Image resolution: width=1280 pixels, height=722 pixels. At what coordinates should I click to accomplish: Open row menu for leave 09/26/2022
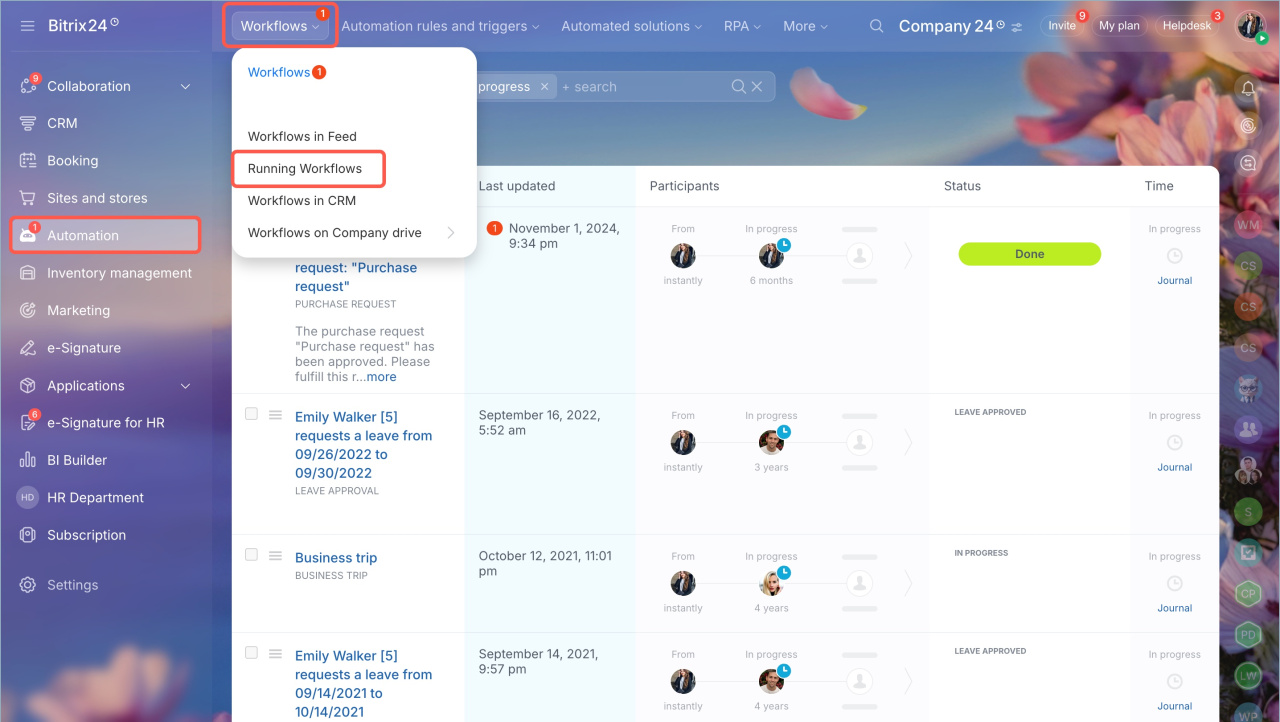pos(276,415)
